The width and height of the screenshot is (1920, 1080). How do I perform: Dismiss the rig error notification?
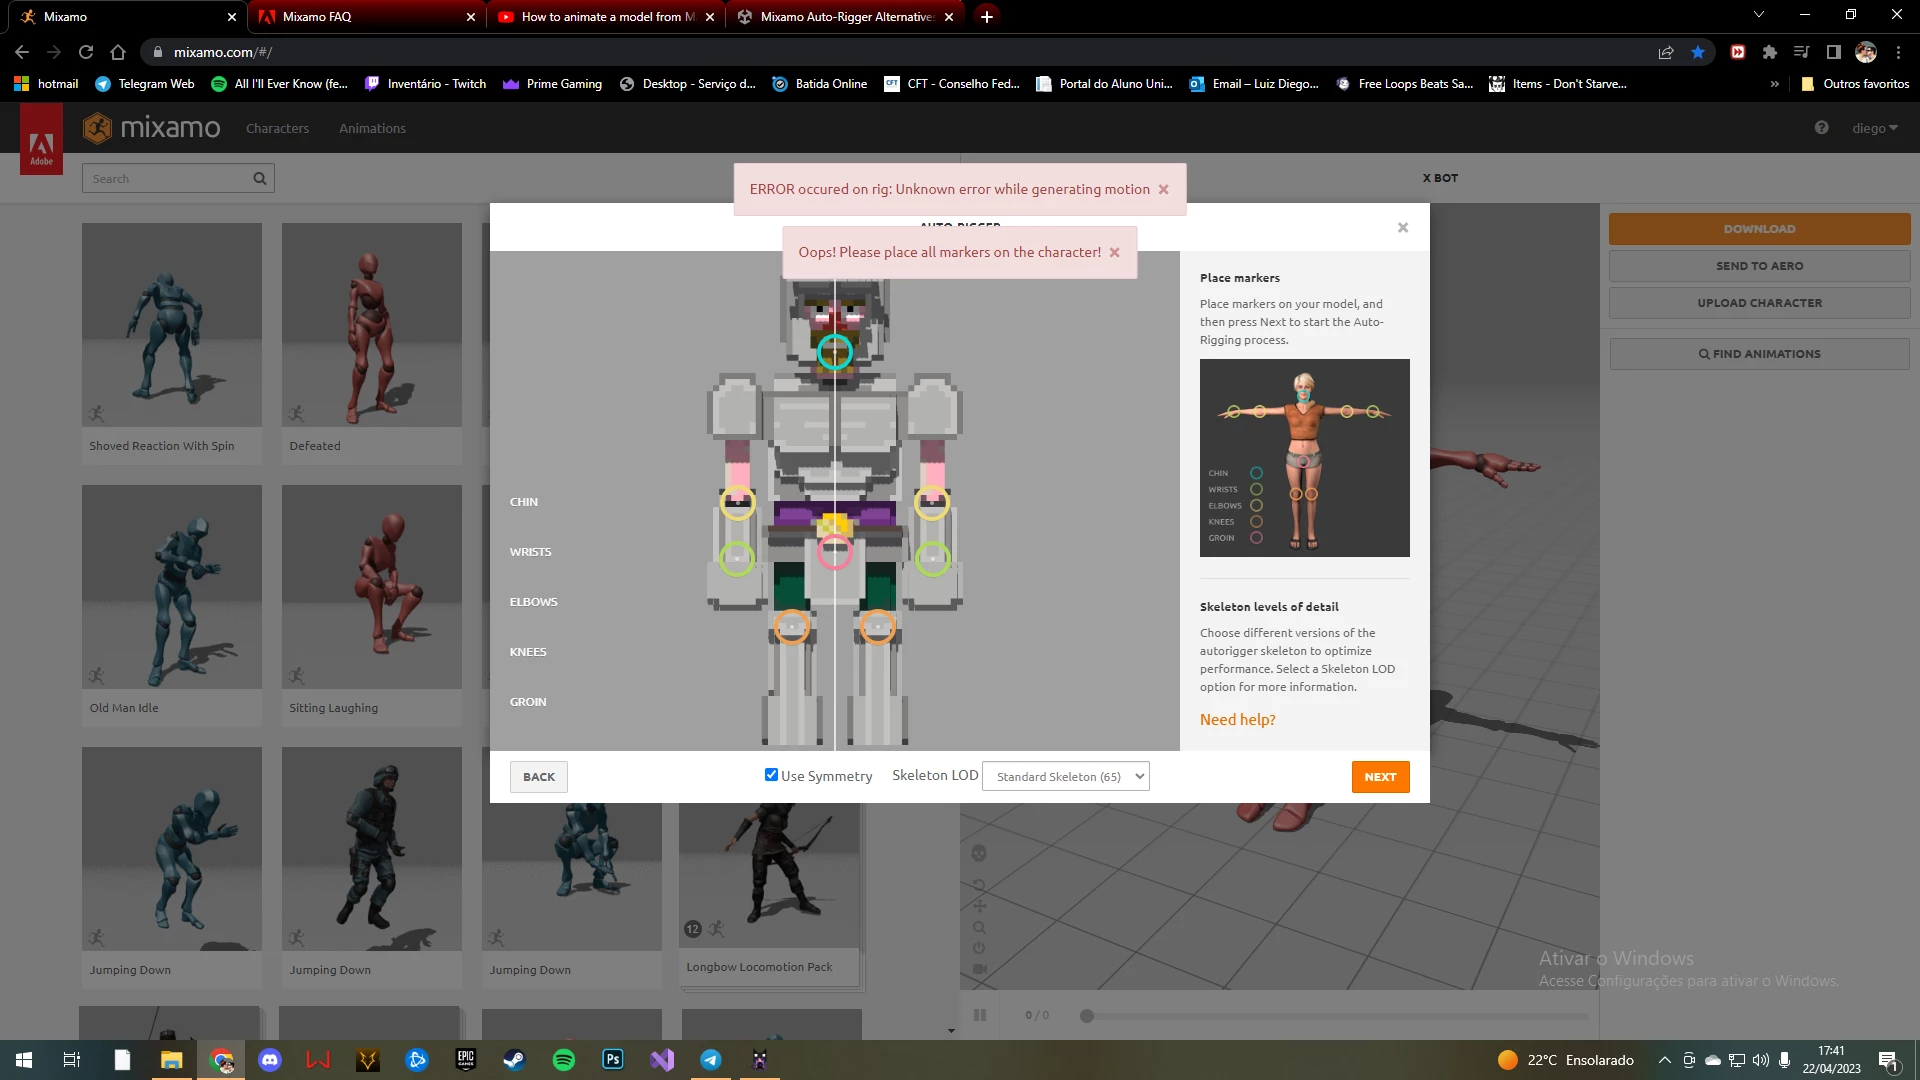coord(1163,189)
